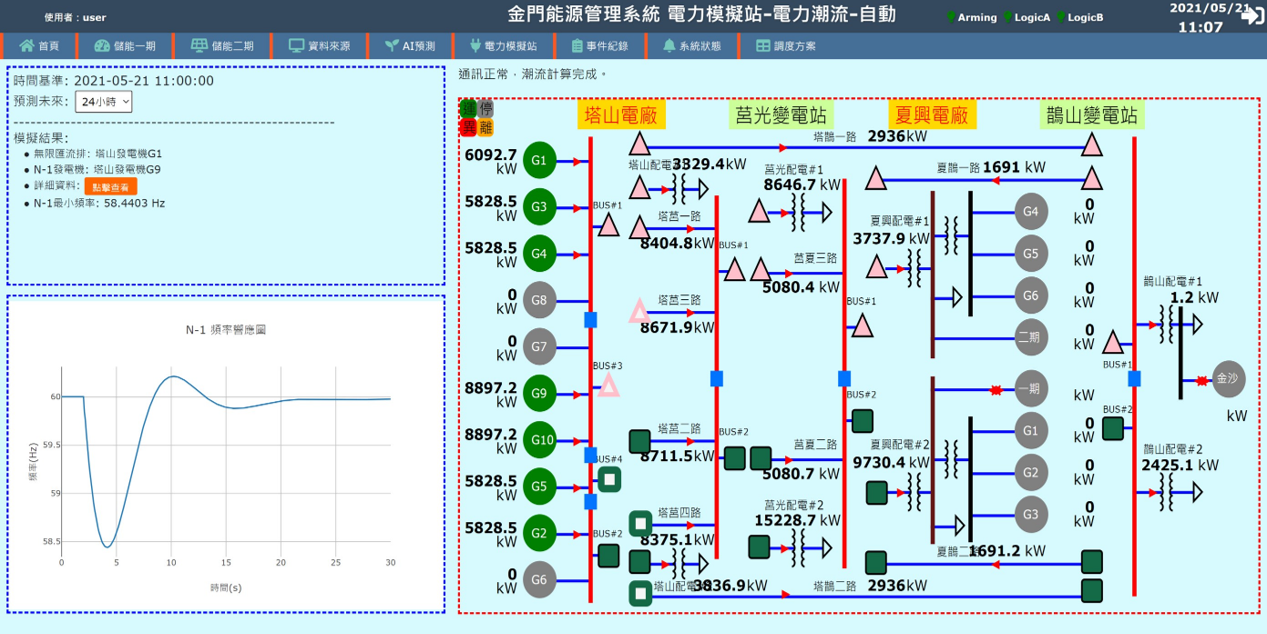Image resolution: width=1267 pixels, height=634 pixels.
Task: Select the gray G8 generator icon
Action: (539, 300)
